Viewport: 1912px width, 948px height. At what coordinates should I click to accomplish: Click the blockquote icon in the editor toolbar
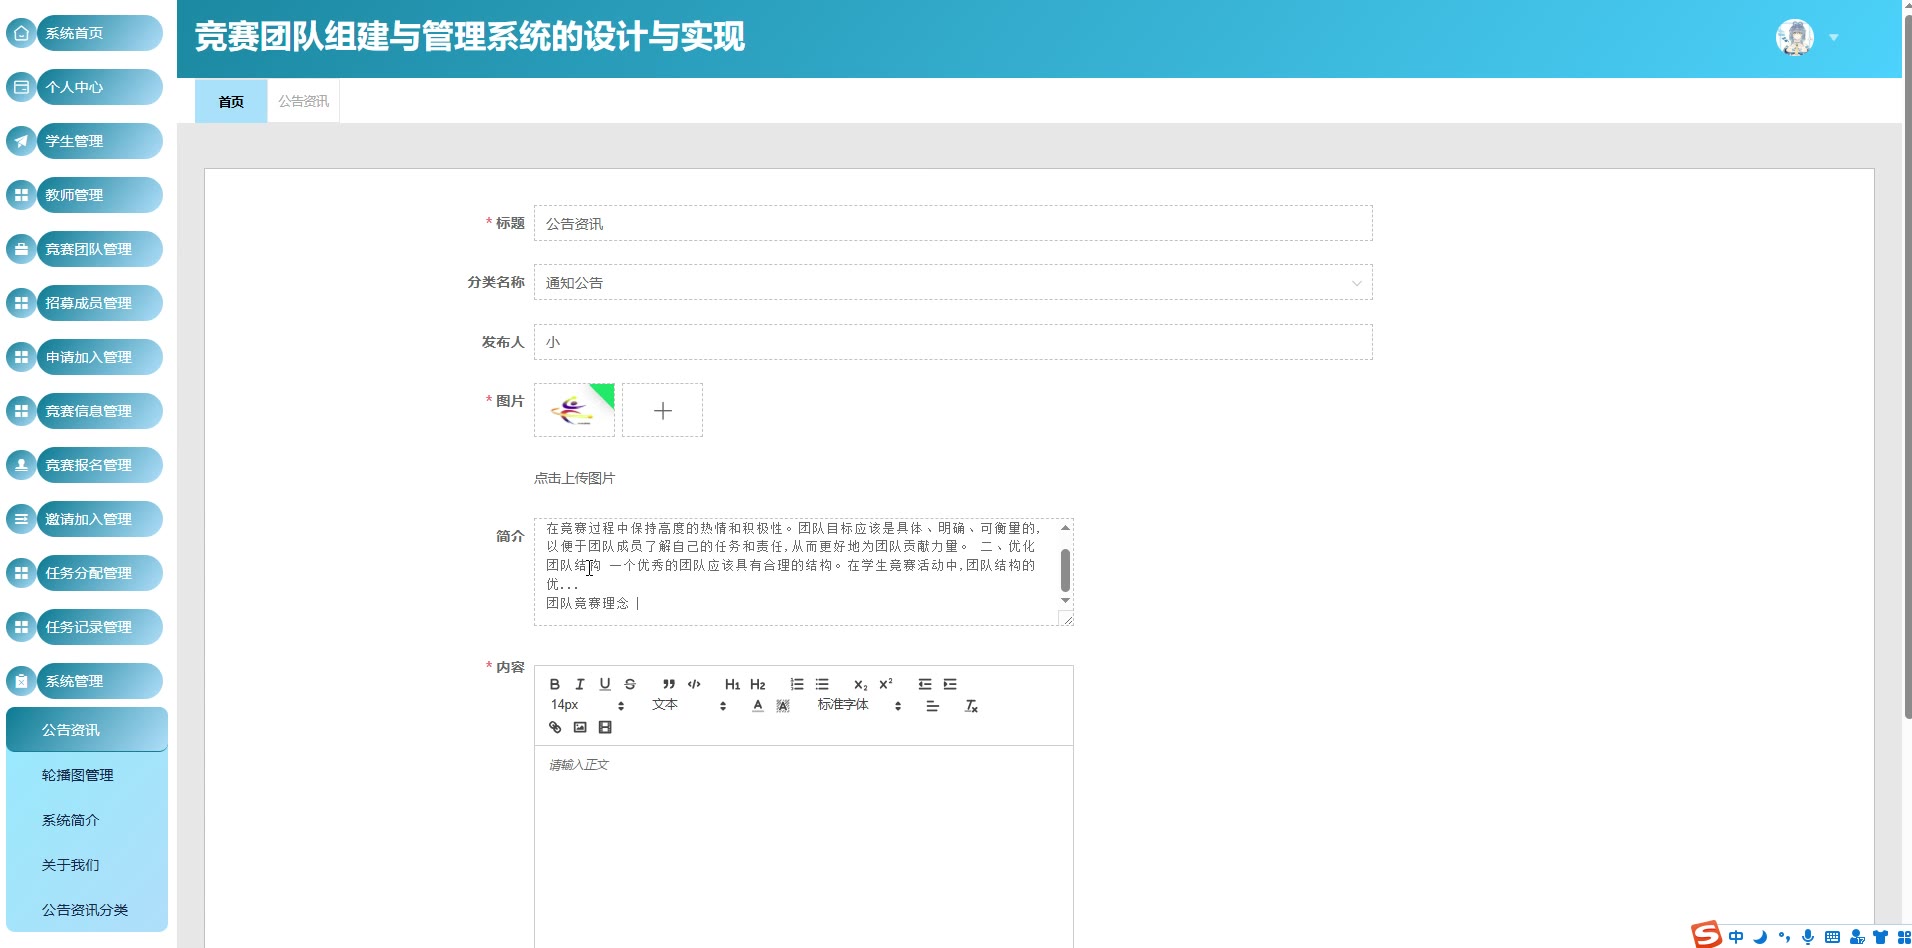[669, 685]
